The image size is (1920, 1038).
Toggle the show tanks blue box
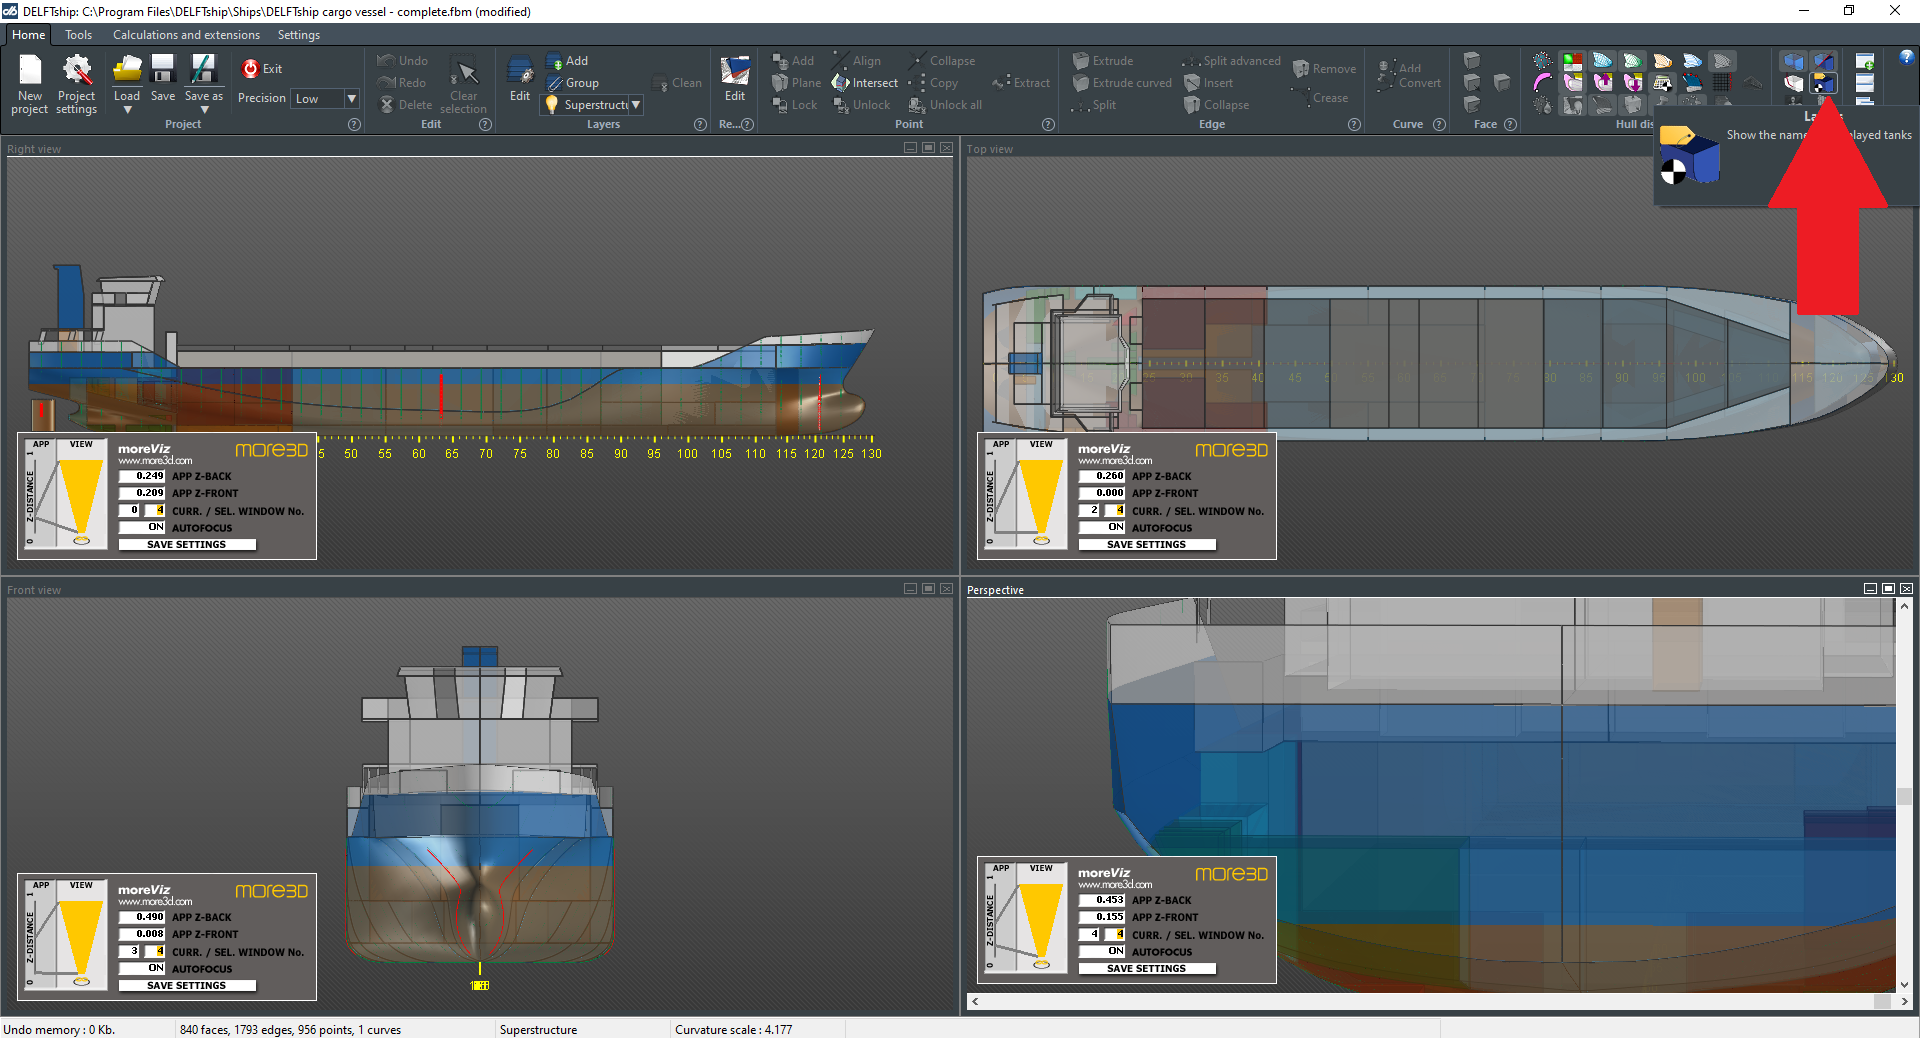coord(1794,61)
